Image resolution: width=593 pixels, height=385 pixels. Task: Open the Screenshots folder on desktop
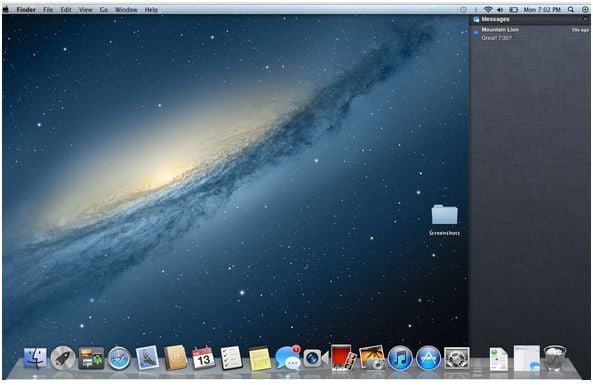pyautogui.click(x=444, y=220)
